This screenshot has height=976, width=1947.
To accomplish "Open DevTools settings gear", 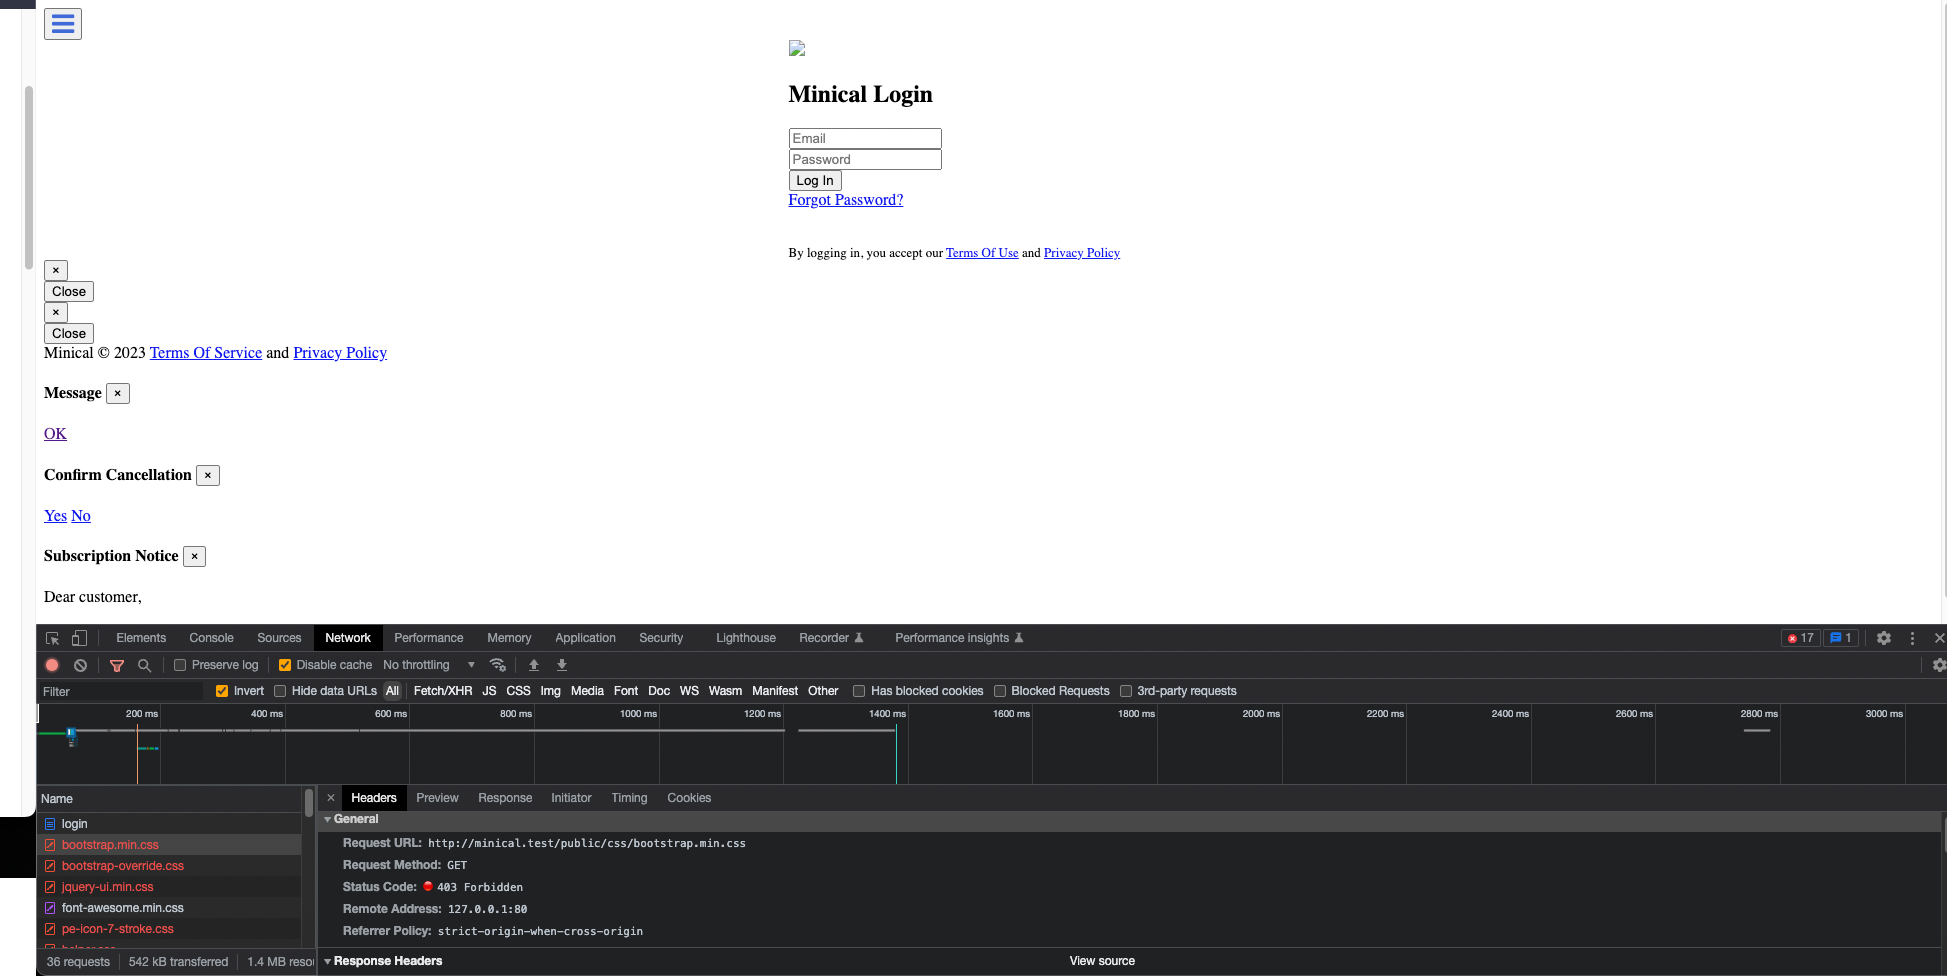I will (x=1884, y=637).
